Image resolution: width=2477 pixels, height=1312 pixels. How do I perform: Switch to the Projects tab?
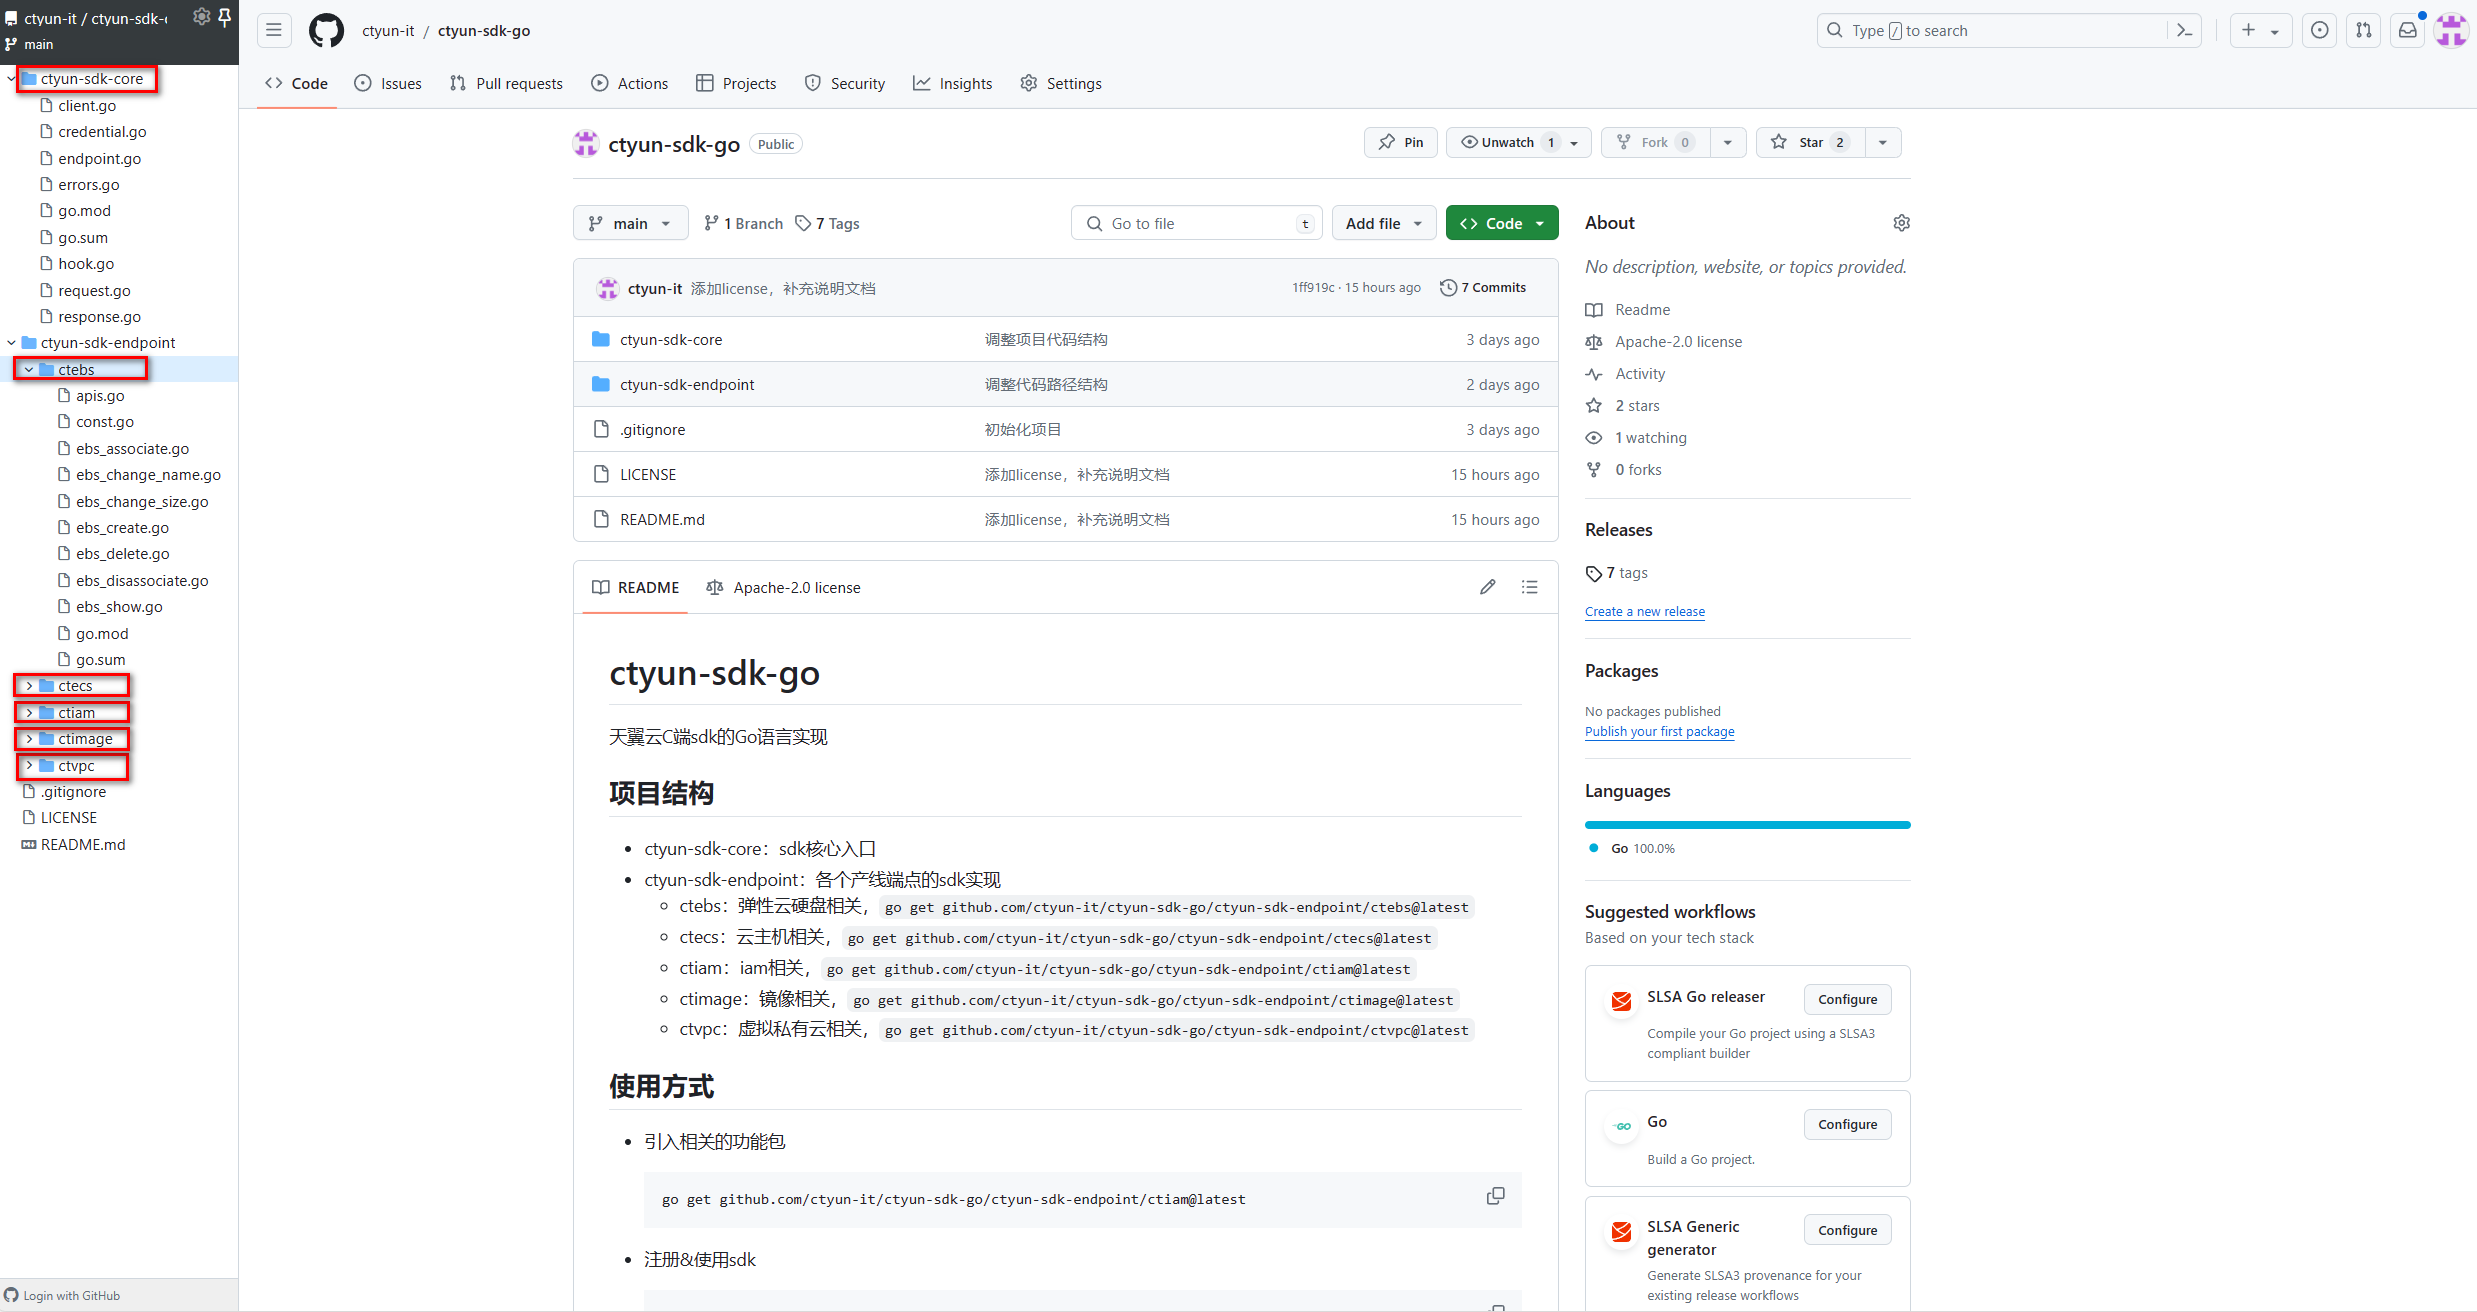[736, 84]
